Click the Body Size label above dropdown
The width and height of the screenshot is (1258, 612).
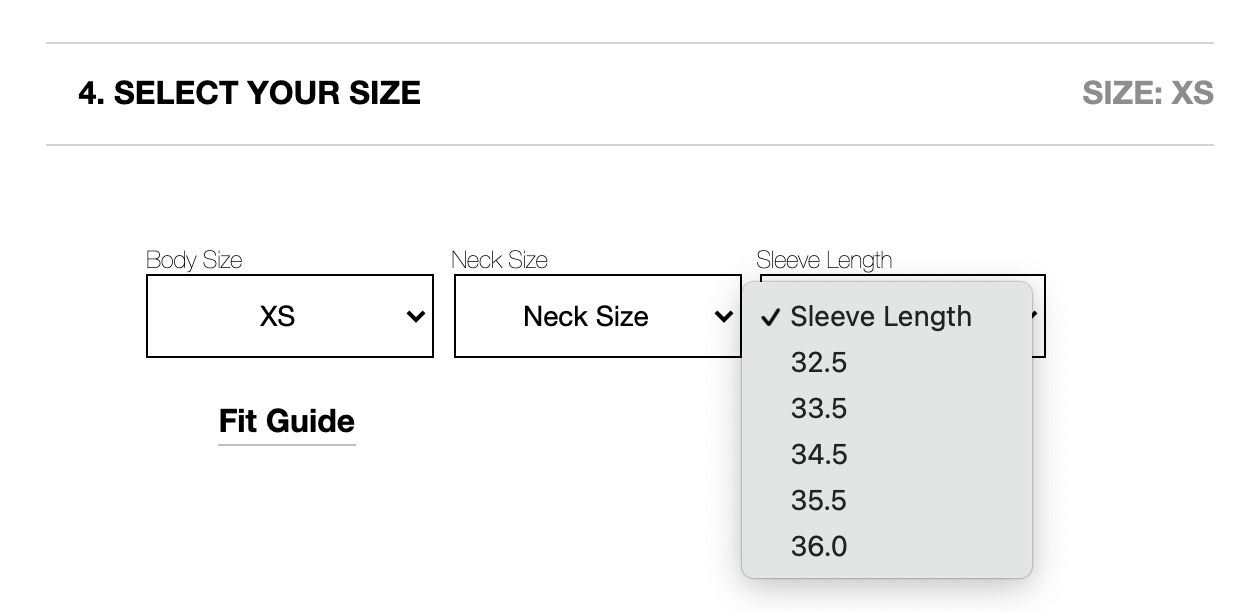coord(194,260)
